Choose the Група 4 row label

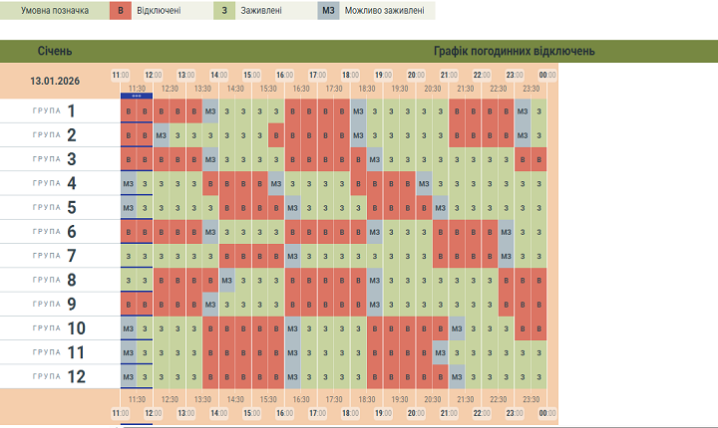55,183
